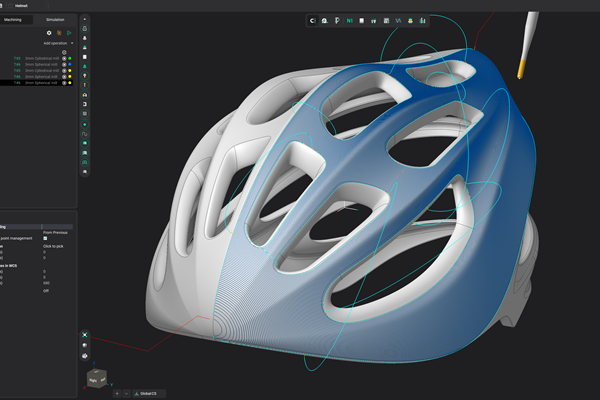Click the Global CS button at bottom
This screenshot has width=600, height=400.
tap(146, 393)
